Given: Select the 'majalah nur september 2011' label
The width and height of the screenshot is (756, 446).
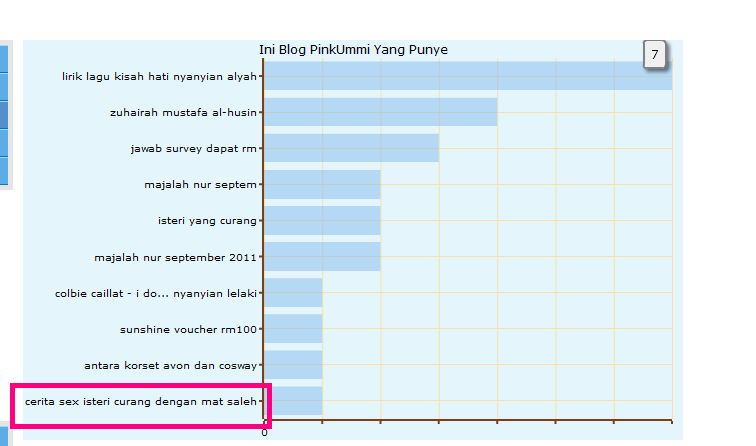Looking at the screenshot, I should [175, 257].
